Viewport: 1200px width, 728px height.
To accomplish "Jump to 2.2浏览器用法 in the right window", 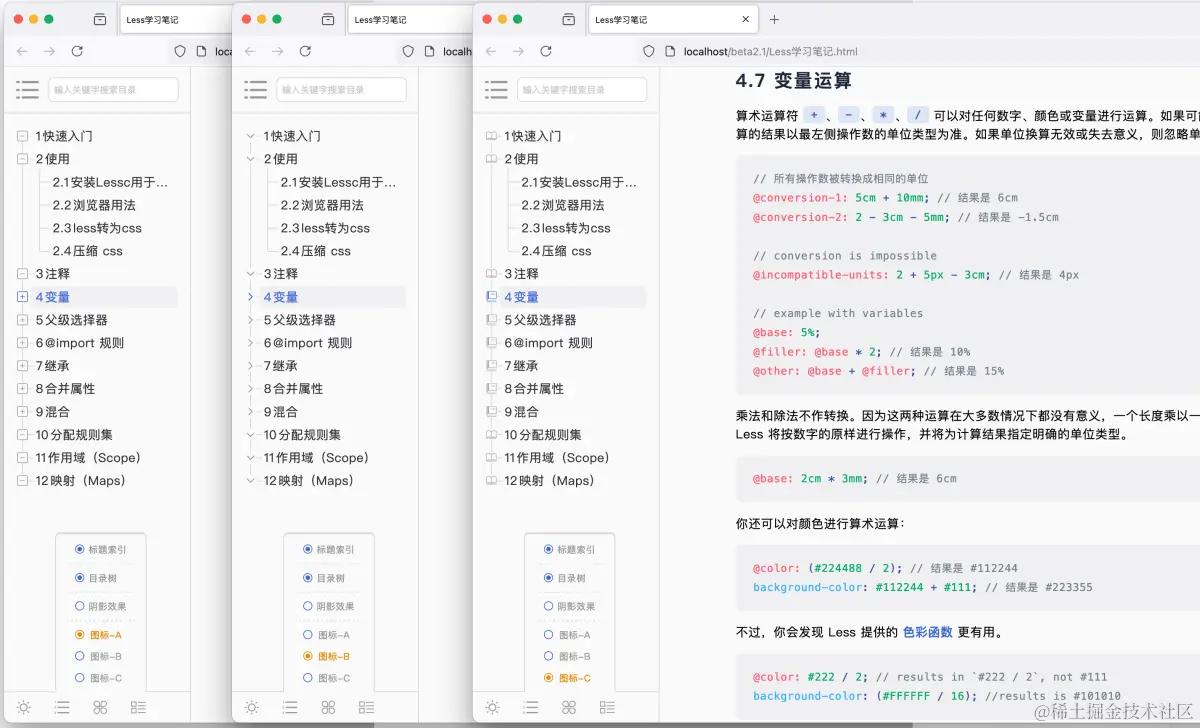I will [562, 205].
